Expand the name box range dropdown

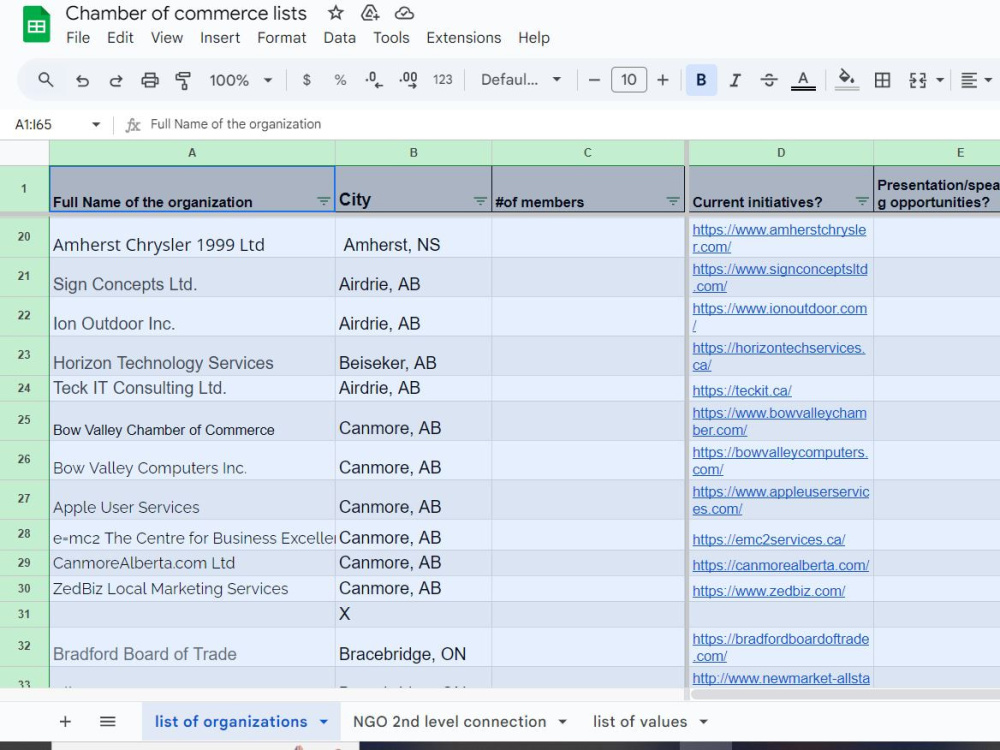(96, 124)
